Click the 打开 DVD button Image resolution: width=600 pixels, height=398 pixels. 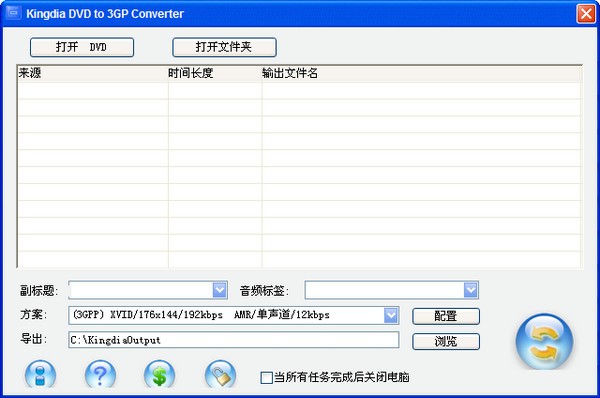[x=82, y=47]
